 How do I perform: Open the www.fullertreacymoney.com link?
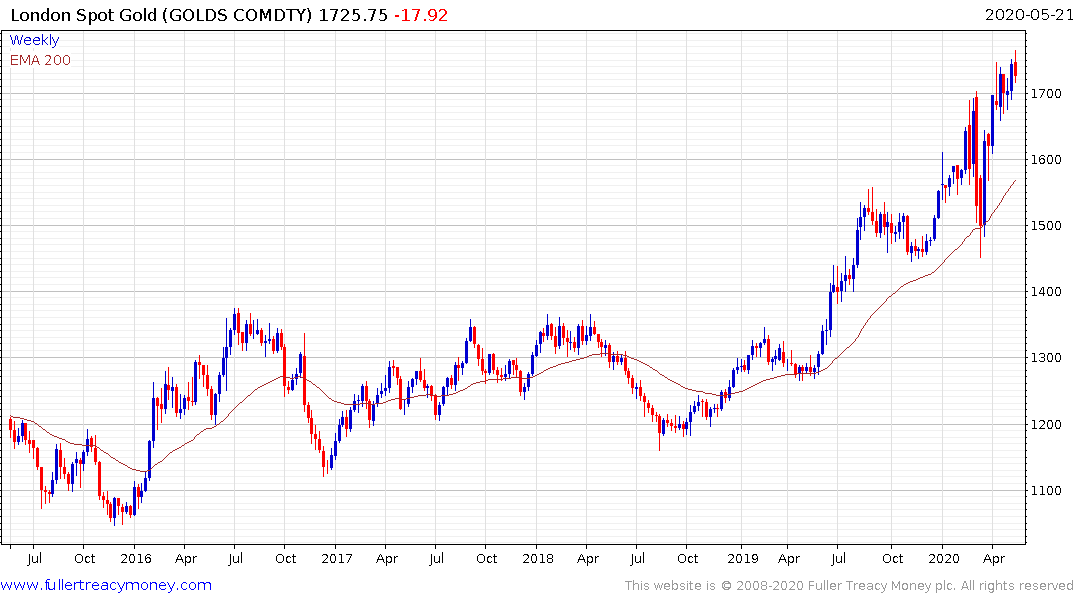106,585
